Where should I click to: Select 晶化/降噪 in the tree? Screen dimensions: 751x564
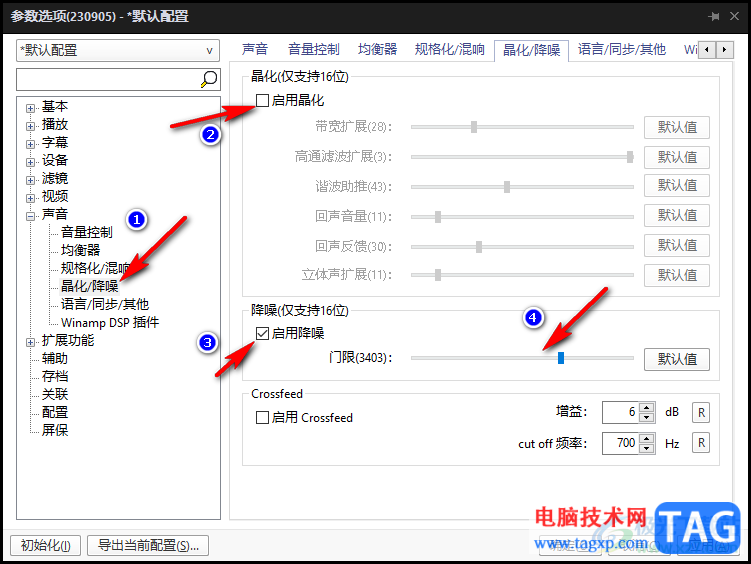(x=90, y=286)
